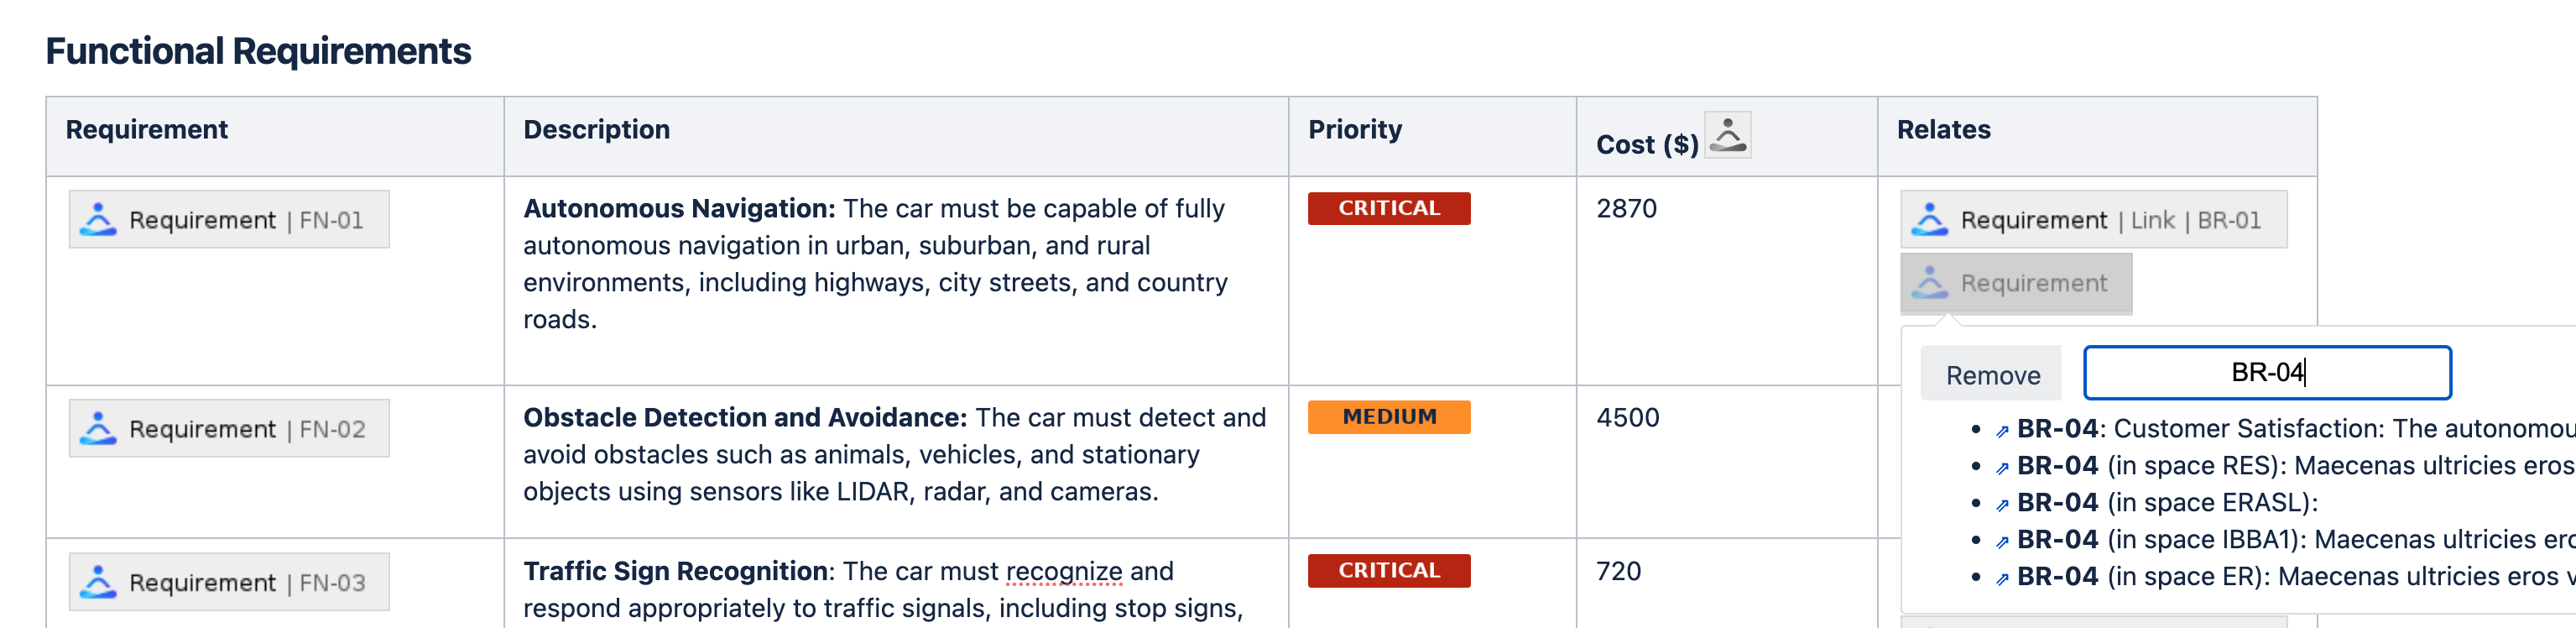Select BR-04 in space ERASL suggestion
The height and width of the screenshot is (628, 2576).
coord(2166,503)
